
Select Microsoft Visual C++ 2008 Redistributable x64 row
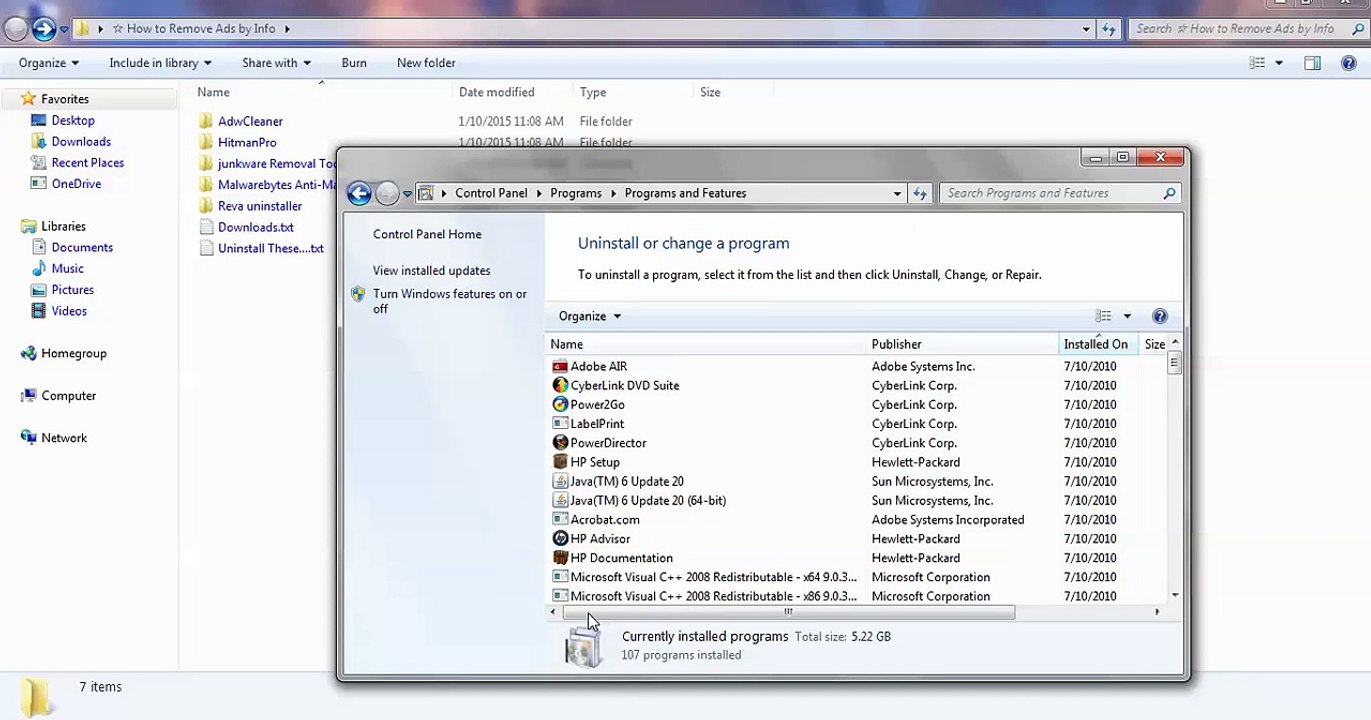(x=857, y=577)
